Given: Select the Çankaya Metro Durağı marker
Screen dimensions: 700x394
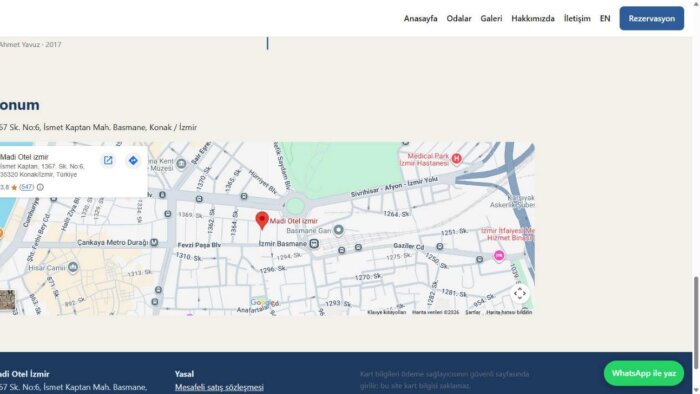Looking at the screenshot, I should click(x=154, y=242).
